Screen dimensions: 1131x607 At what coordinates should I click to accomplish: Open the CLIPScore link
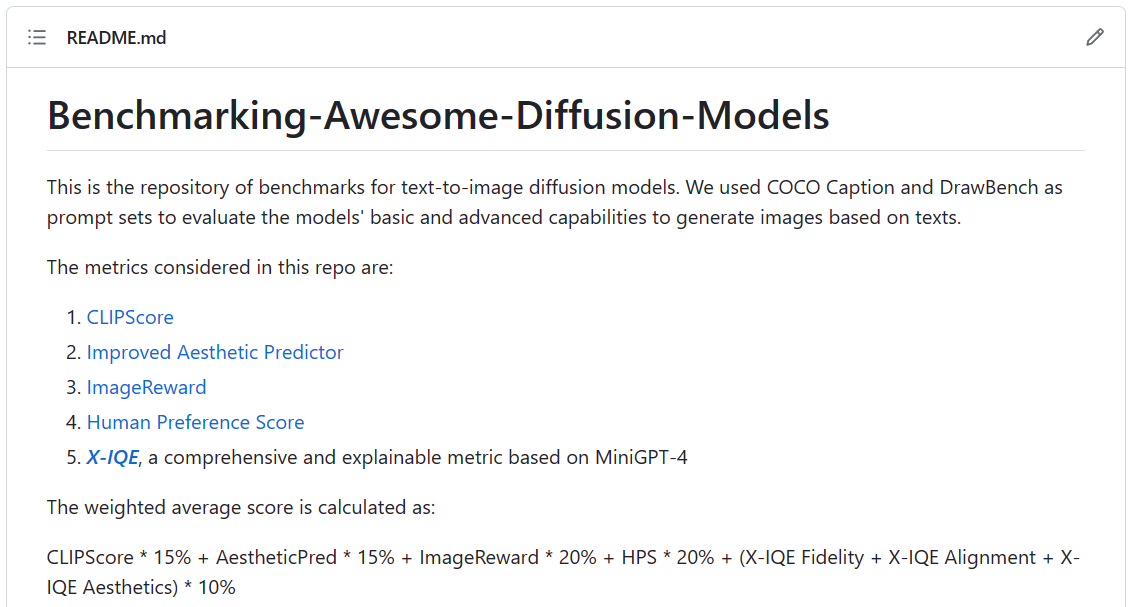point(130,317)
